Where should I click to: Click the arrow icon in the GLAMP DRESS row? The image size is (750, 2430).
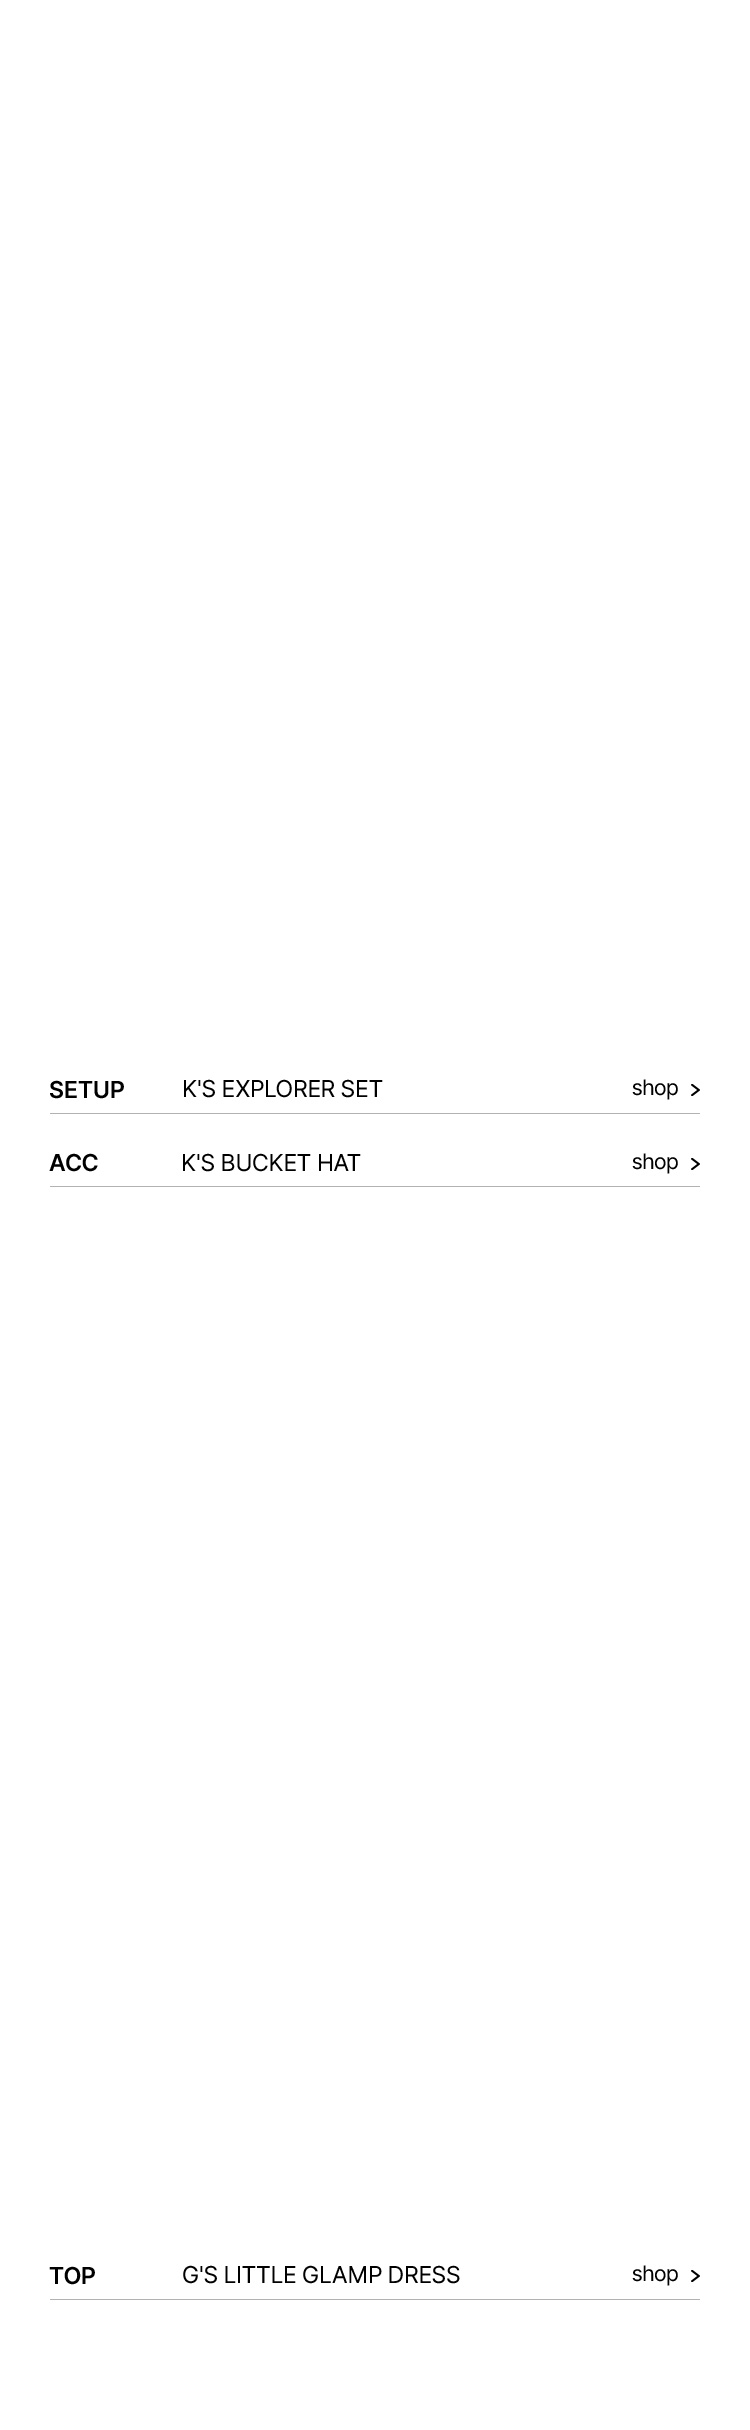click(x=695, y=2276)
